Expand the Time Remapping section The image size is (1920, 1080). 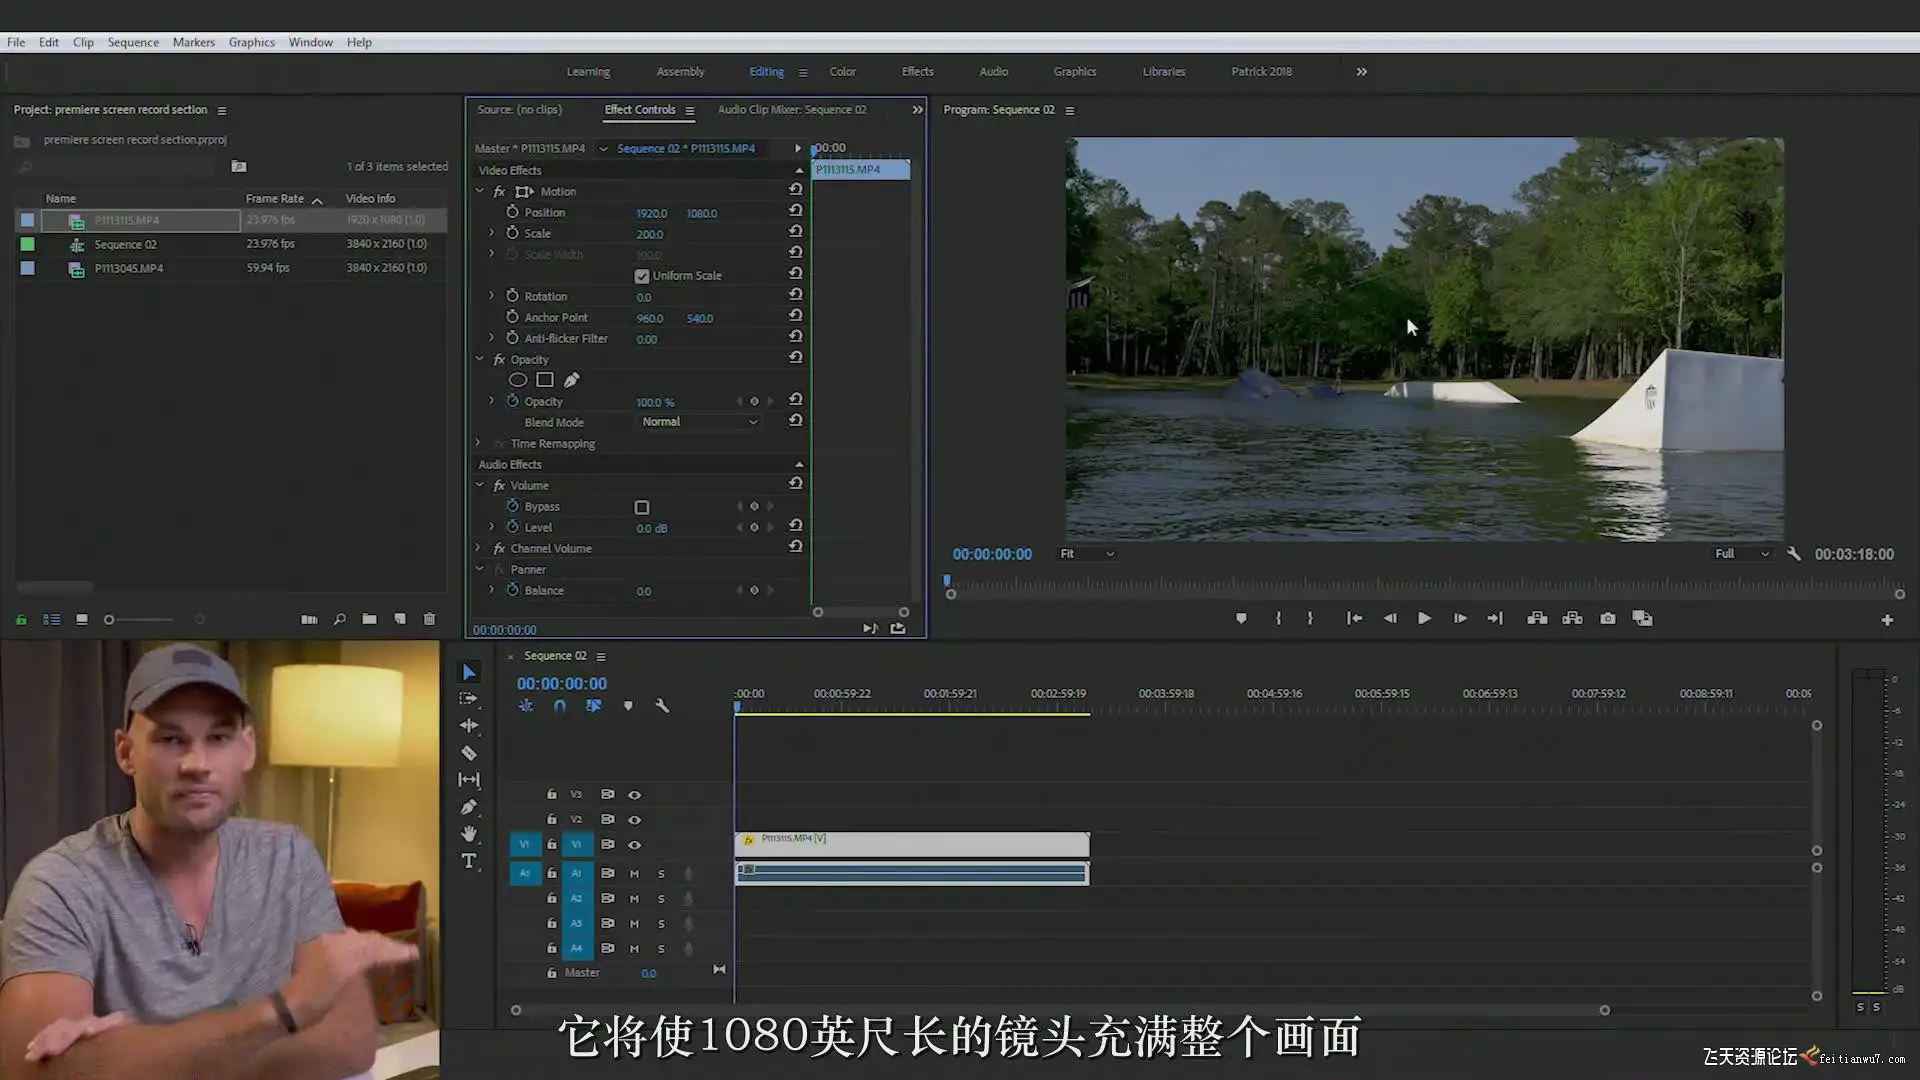[478, 443]
